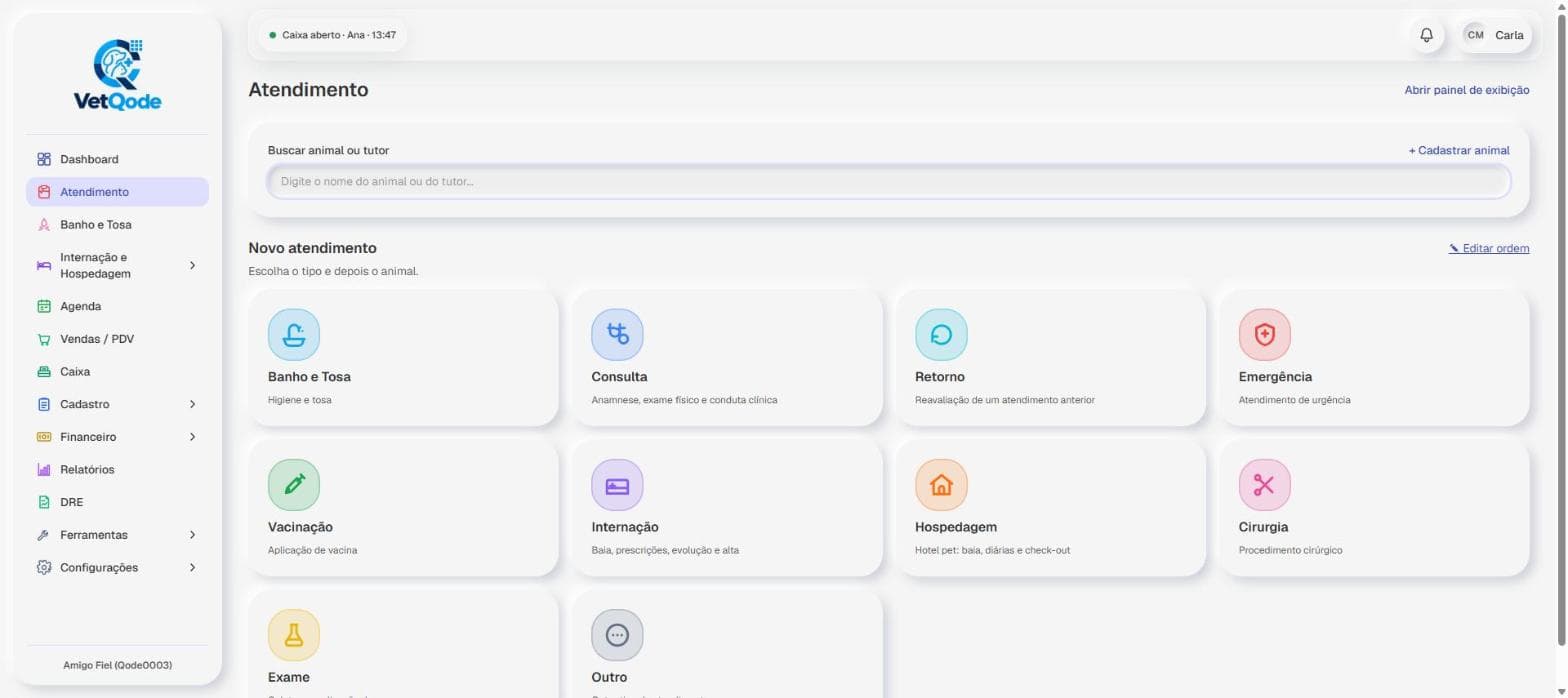Click Baia, prescrições, evolução e alta text
The image size is (1568, 698).
click(x=665, y=550)
